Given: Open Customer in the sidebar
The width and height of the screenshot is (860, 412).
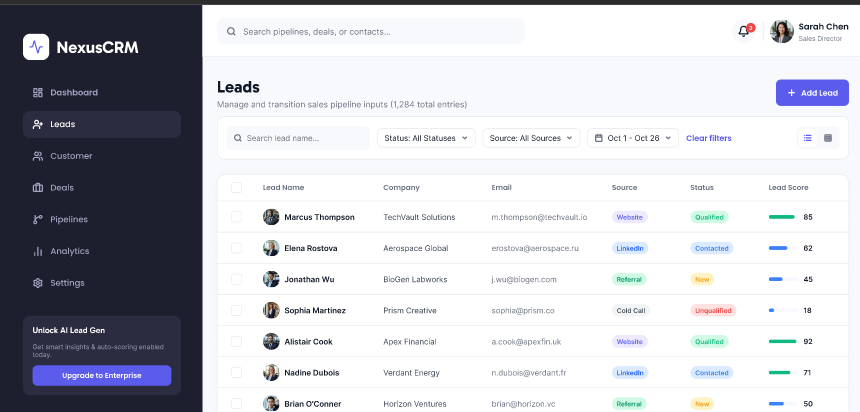Looking at the screenshot, I should (102, 156).
